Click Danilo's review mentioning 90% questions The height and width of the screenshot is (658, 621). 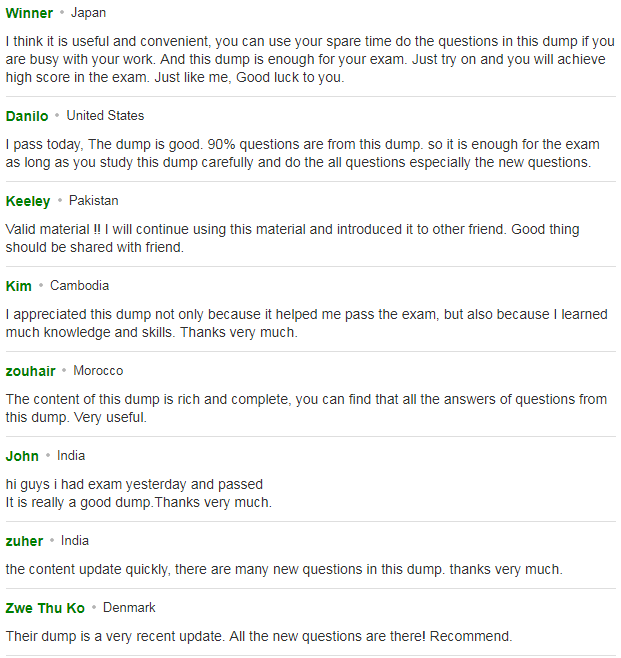tap(303, 153)
